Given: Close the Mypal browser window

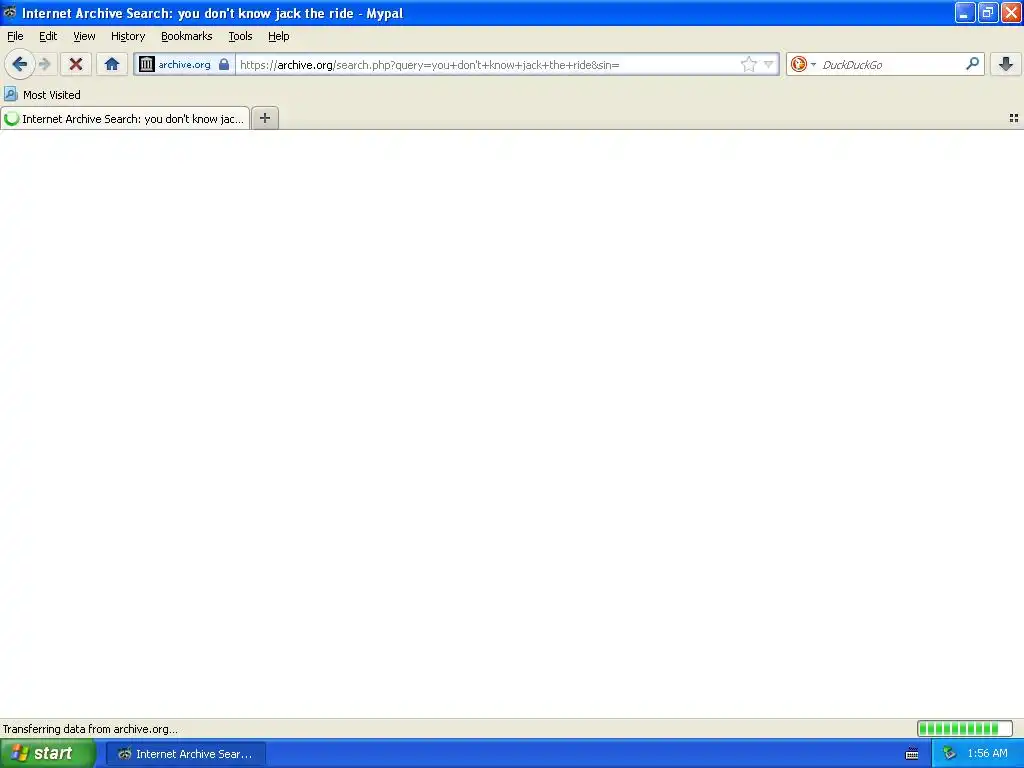Looking at the screenshot, I should pos(1011,12).
